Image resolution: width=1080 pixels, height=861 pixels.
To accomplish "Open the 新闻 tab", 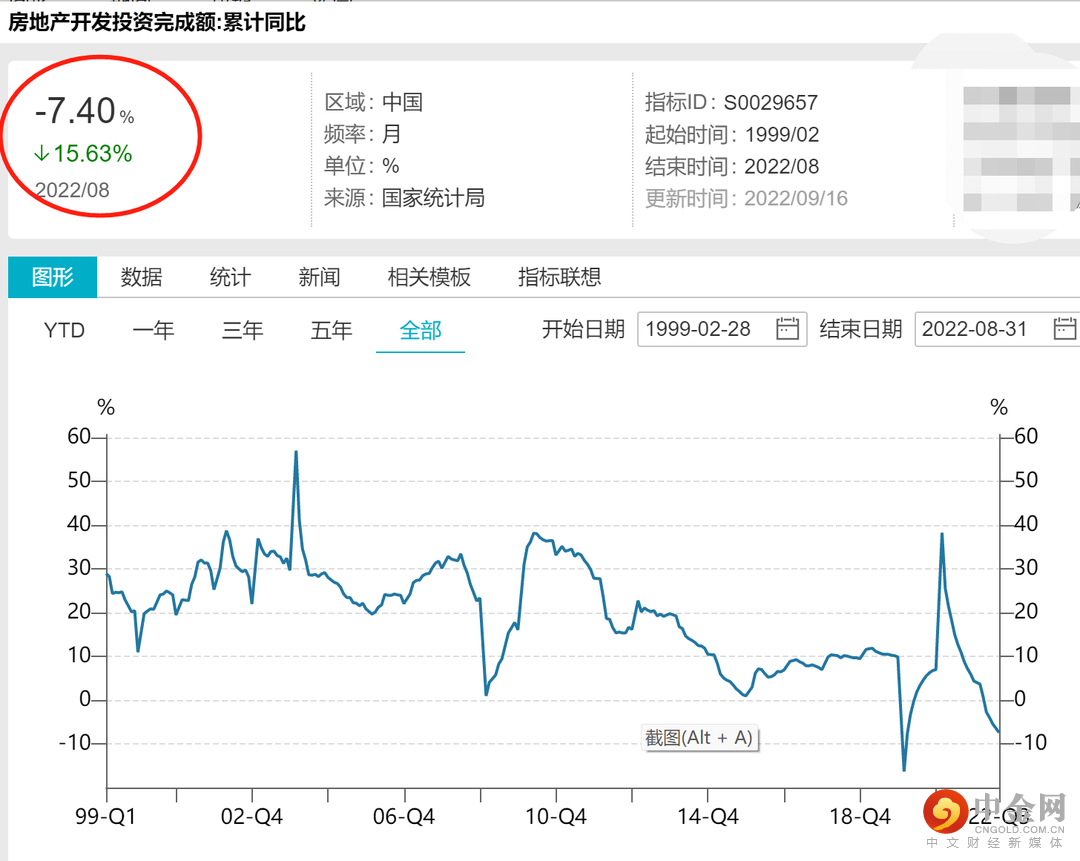I will pos(319,277).
